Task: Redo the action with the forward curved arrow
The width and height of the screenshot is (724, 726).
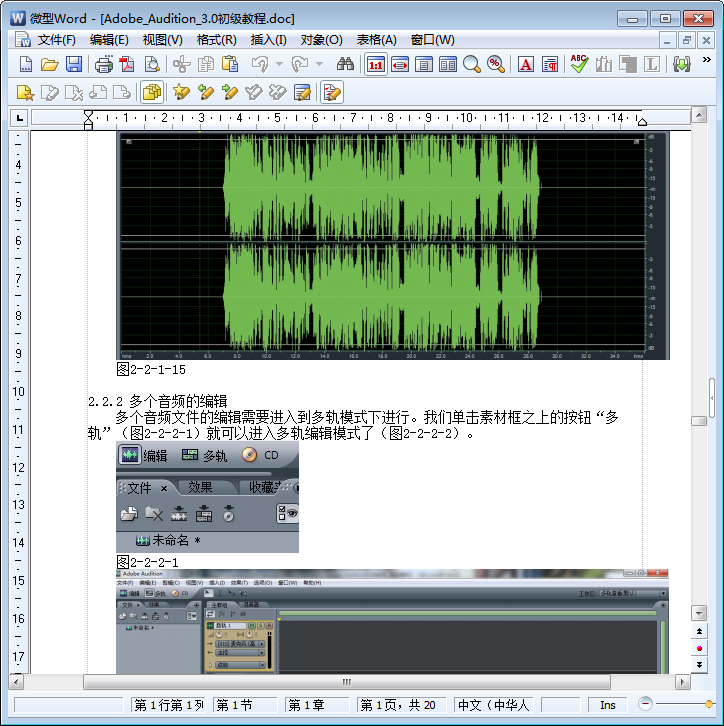Action: coord(300,64)
